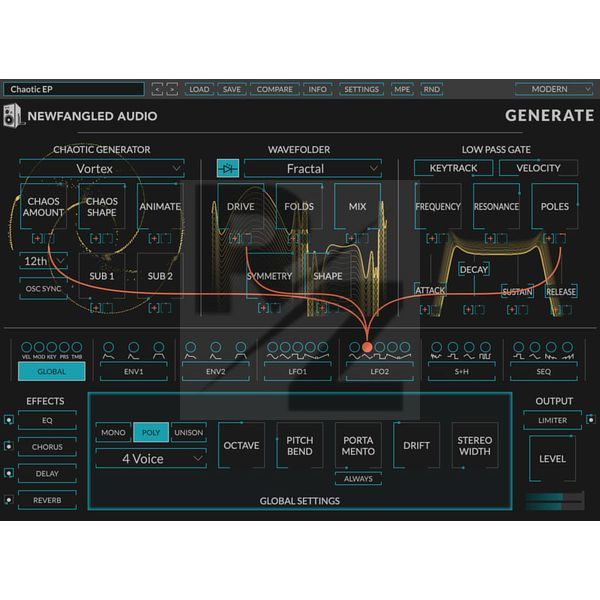Select the rightmost S+H pulse source circle
600x600 pixels.
[x=486, y=347]
